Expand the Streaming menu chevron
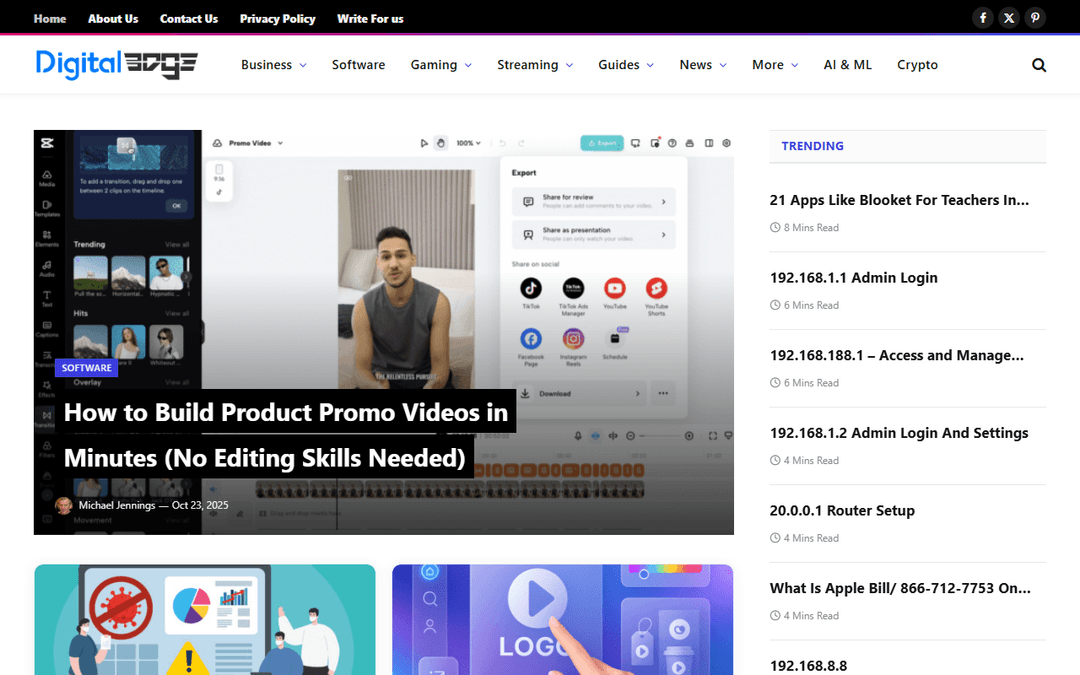Image resolution: width=1080 pixels, height=675 pixels. pos(570,65)
